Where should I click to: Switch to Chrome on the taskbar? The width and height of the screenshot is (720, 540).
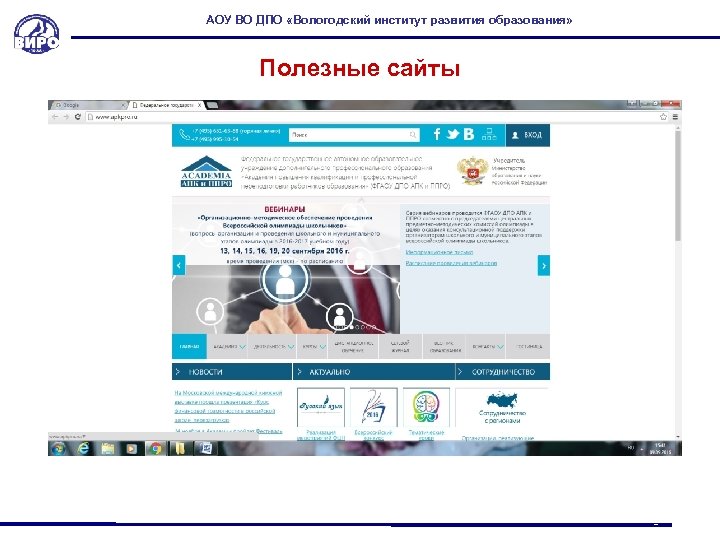coord(156,448)
